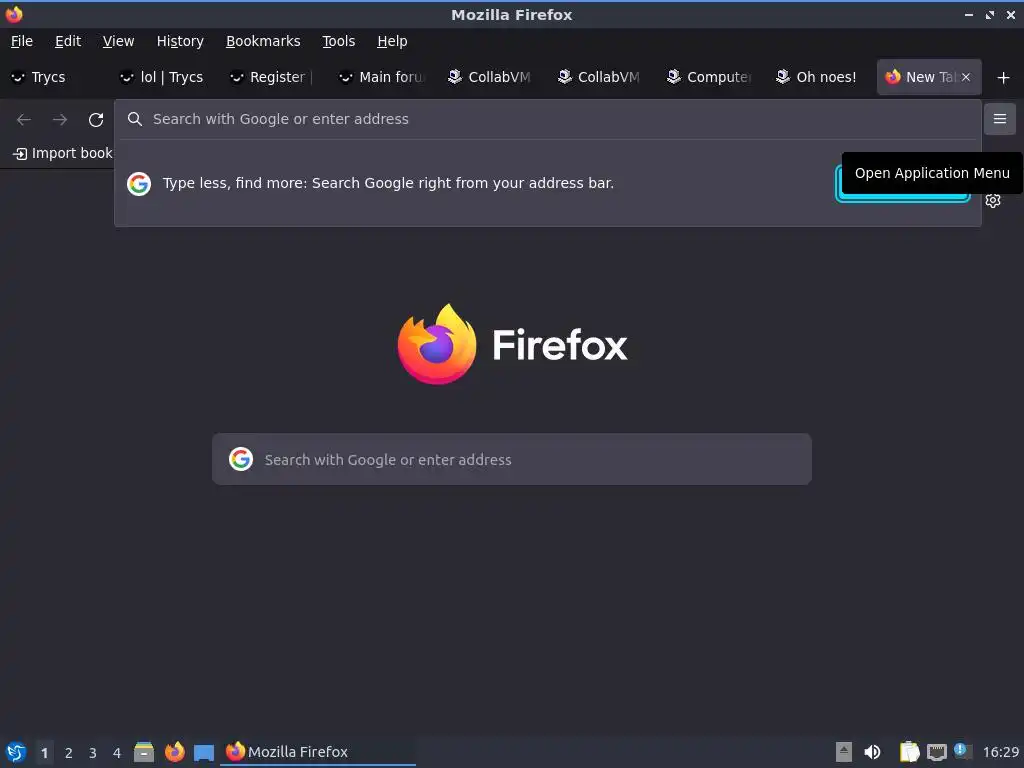This screenshot has height=768, width=1024.
Task: Maximize the Firefox window
Action: point(989,14)
